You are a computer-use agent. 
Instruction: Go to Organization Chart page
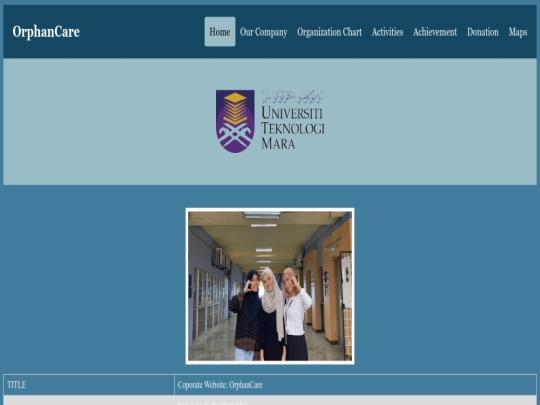pos(329,32)
